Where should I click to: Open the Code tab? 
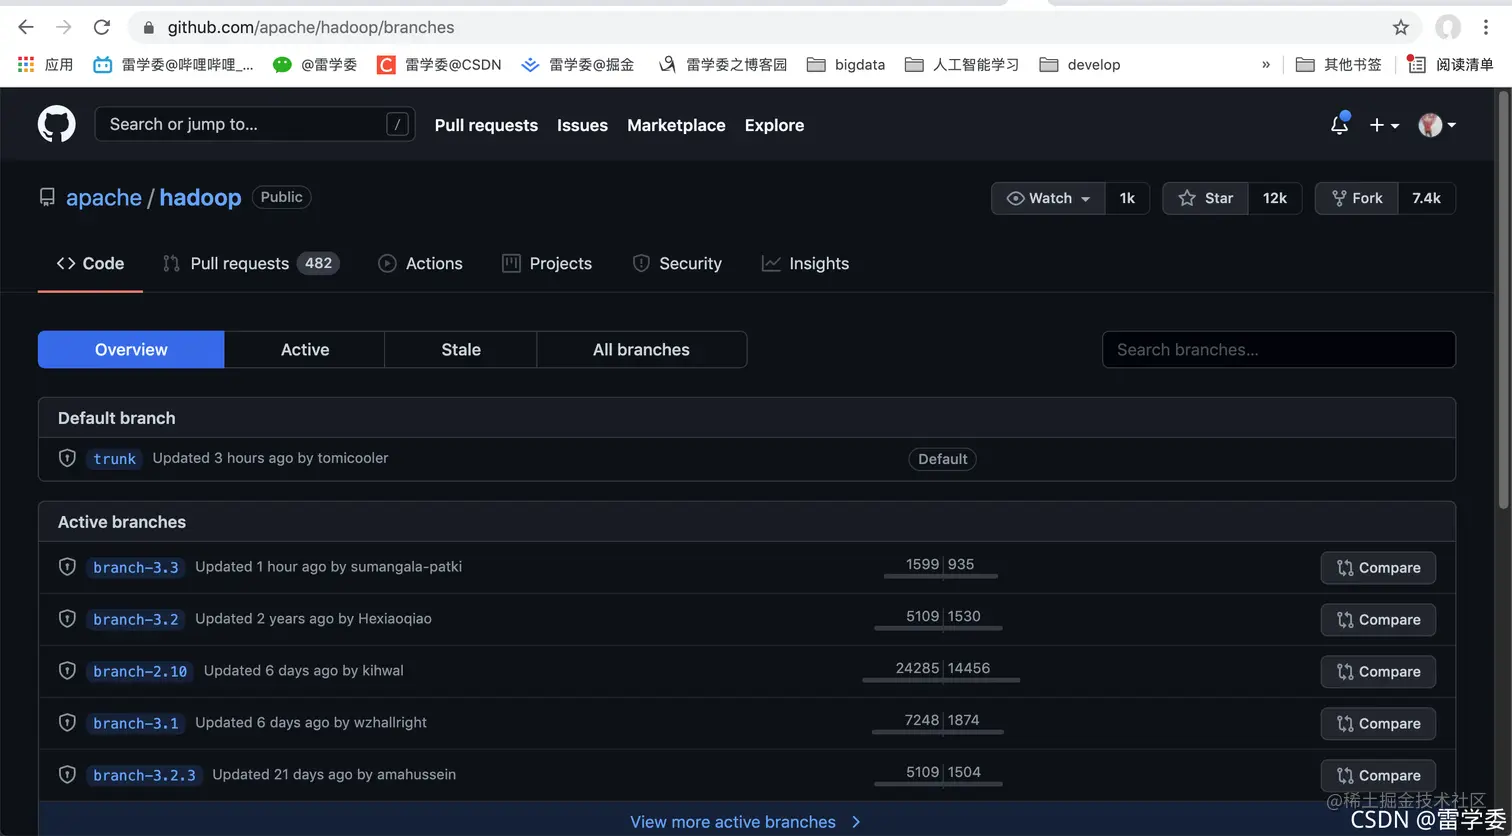pyautogui.click(x=90, y=264)
